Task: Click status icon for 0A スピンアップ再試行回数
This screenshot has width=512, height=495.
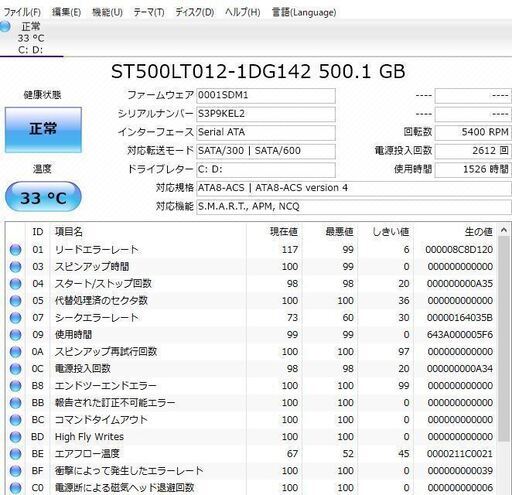Action: click(x=15, y=352)
